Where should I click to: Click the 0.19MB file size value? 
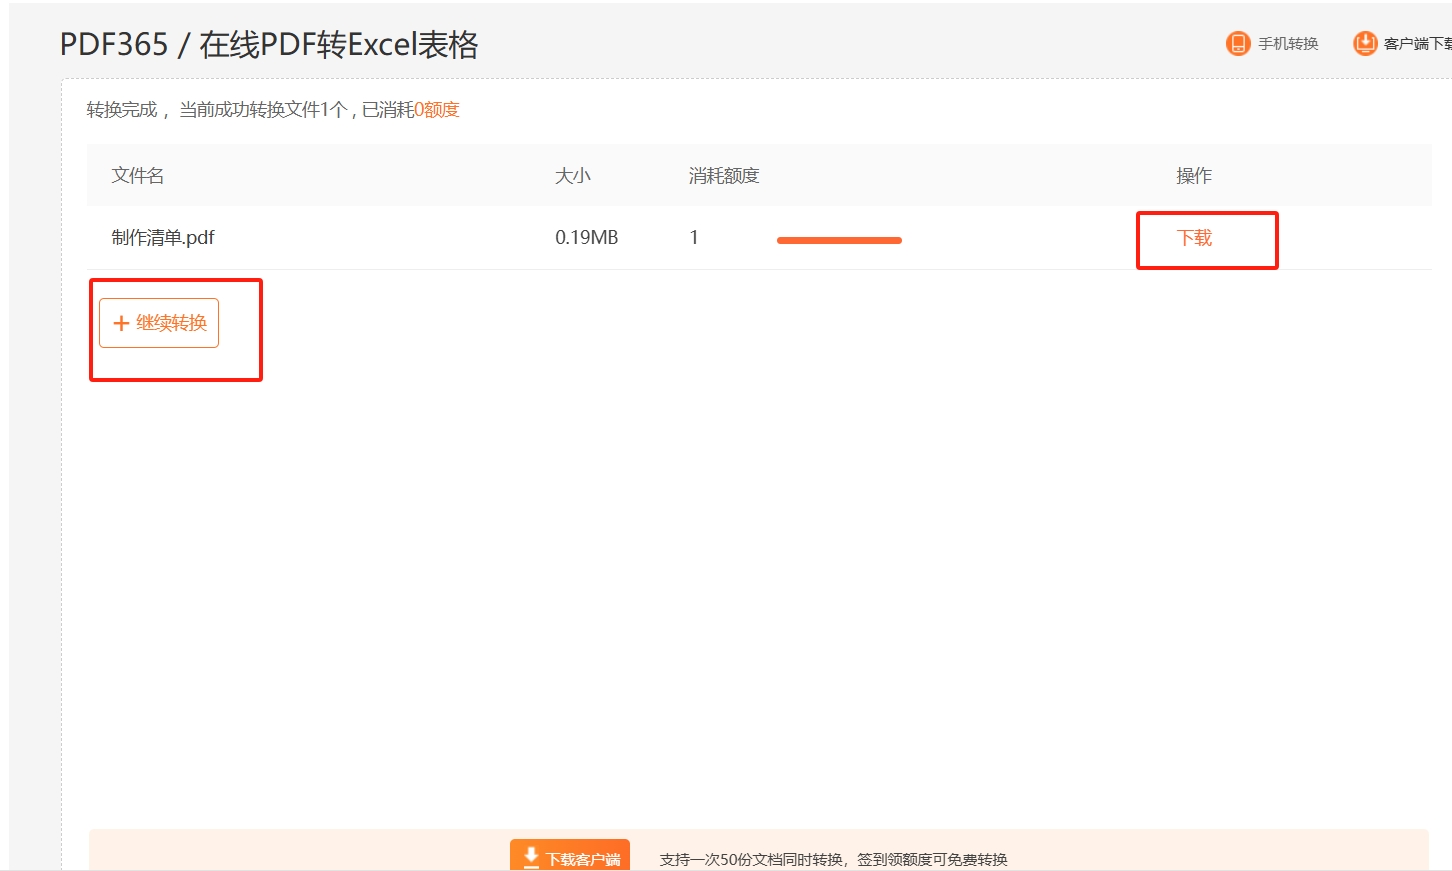pyautogui.click(x=586, y=238)
